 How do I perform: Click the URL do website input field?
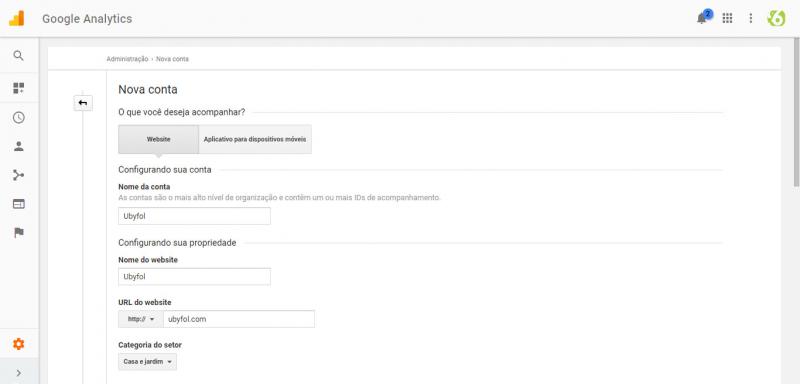click(x=239, y=319)
